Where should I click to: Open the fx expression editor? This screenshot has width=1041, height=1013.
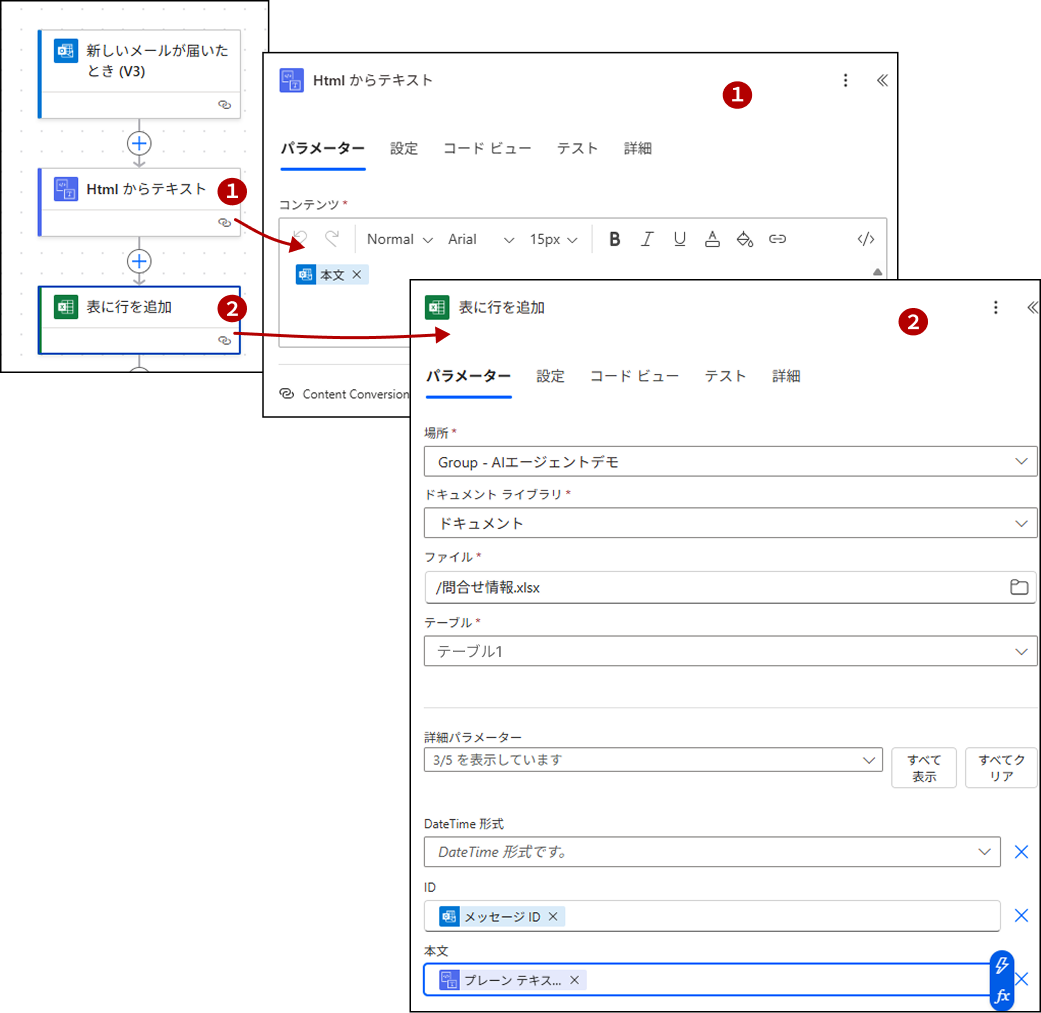pos(1002,996)
